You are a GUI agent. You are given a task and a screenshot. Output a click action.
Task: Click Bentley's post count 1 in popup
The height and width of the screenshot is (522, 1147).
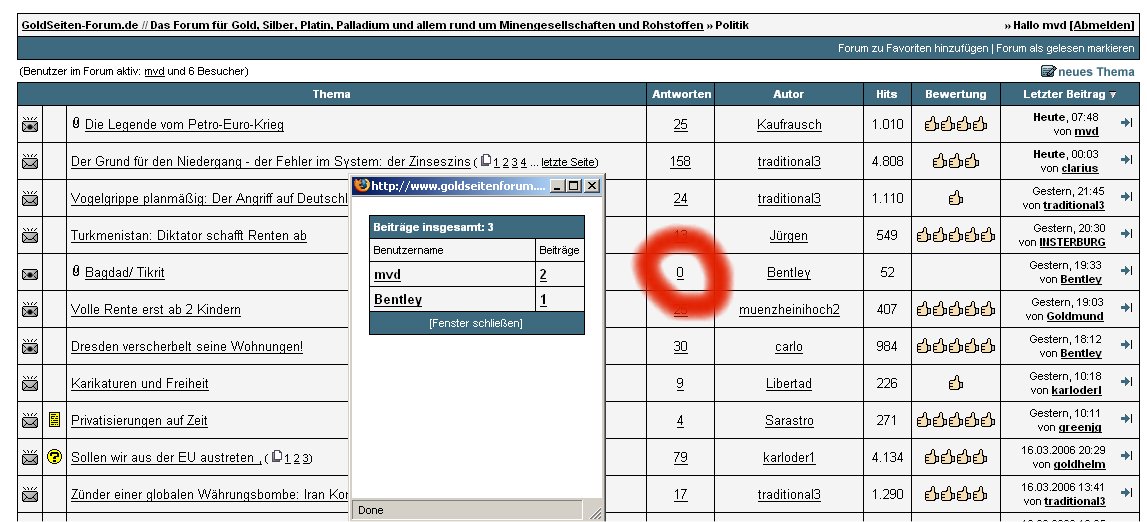[x=544, y=300]
